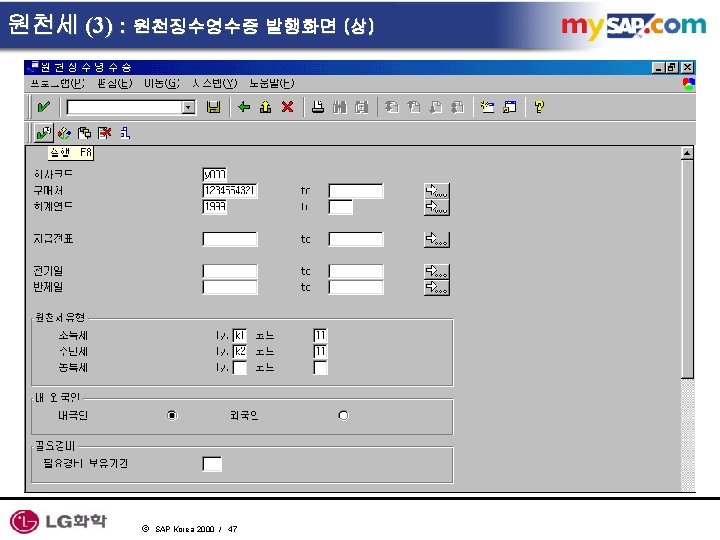Click the Create New Session icon
The image size is (720, 540).
coord(487,107)
